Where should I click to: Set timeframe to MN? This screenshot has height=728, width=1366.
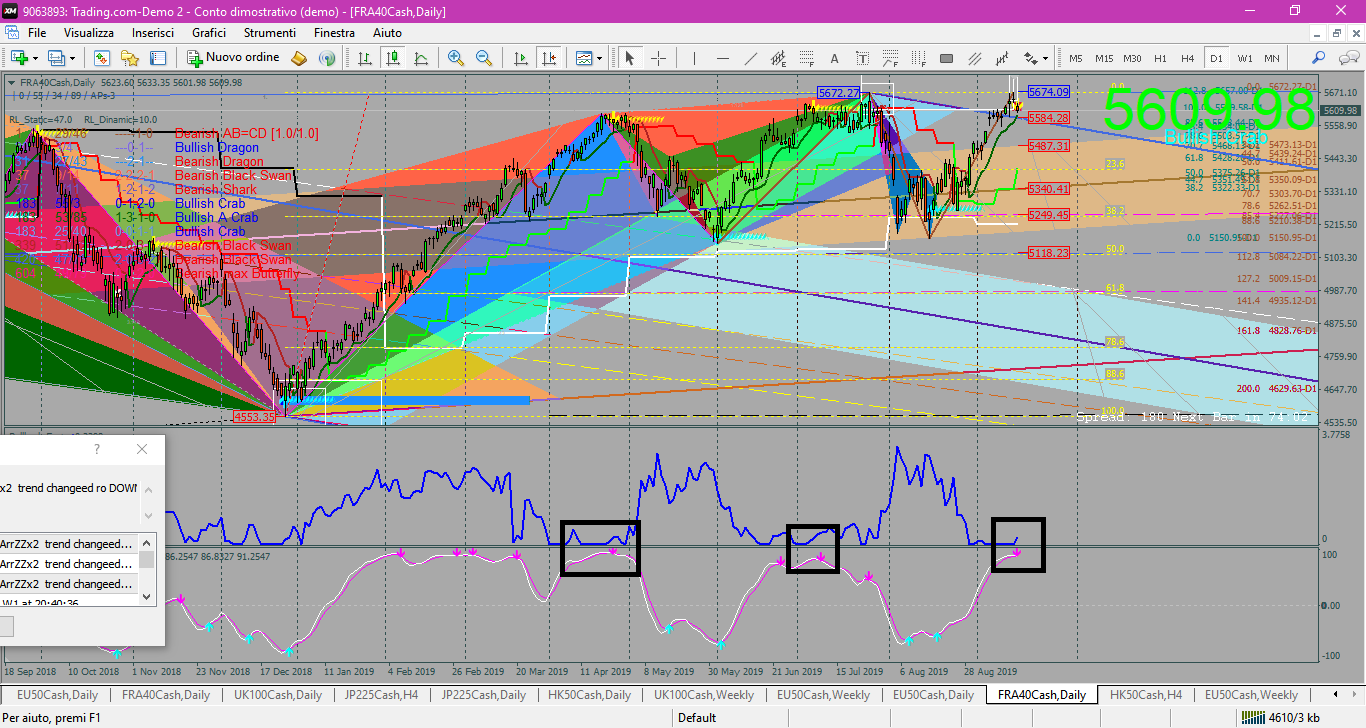point(1272,58)
